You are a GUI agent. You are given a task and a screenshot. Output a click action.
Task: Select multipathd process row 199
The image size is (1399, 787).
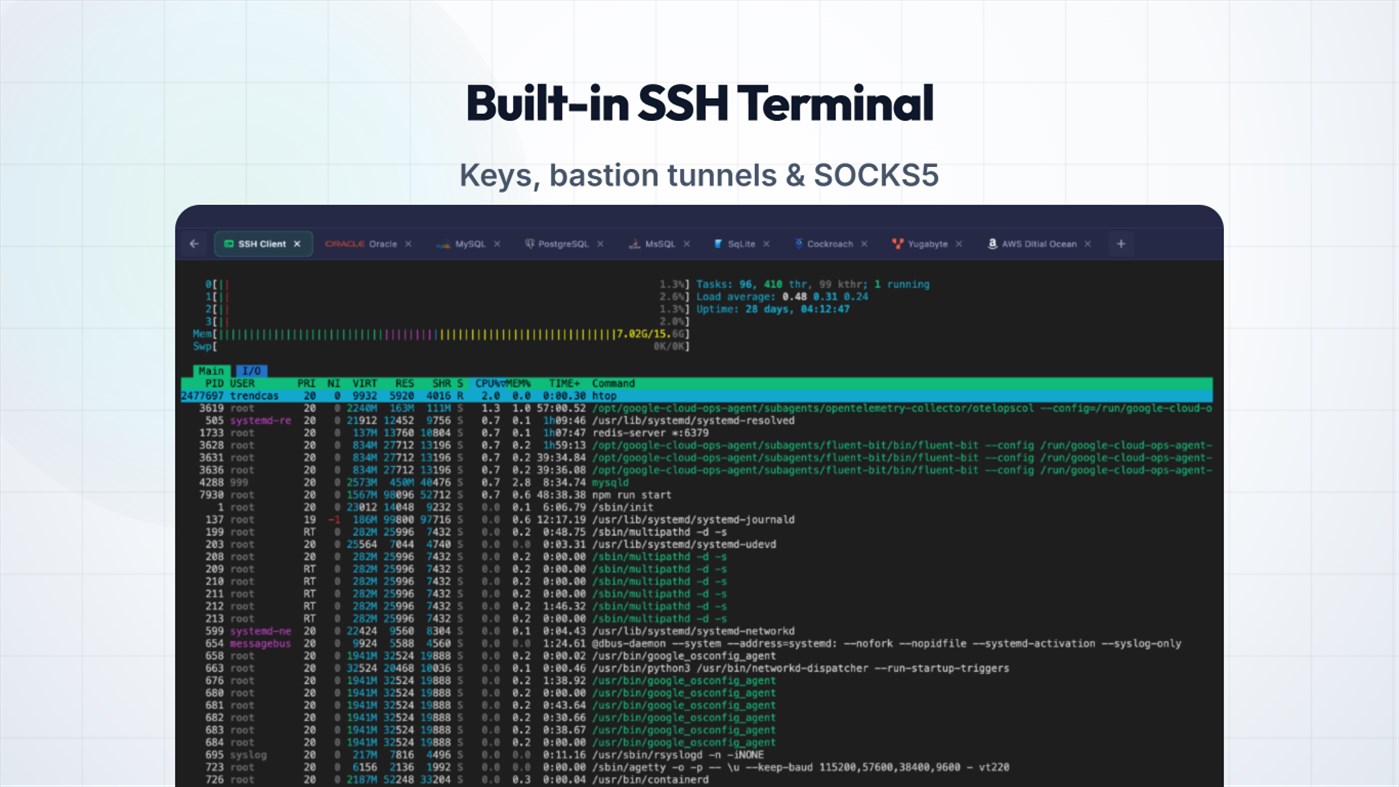coord(696,532)
